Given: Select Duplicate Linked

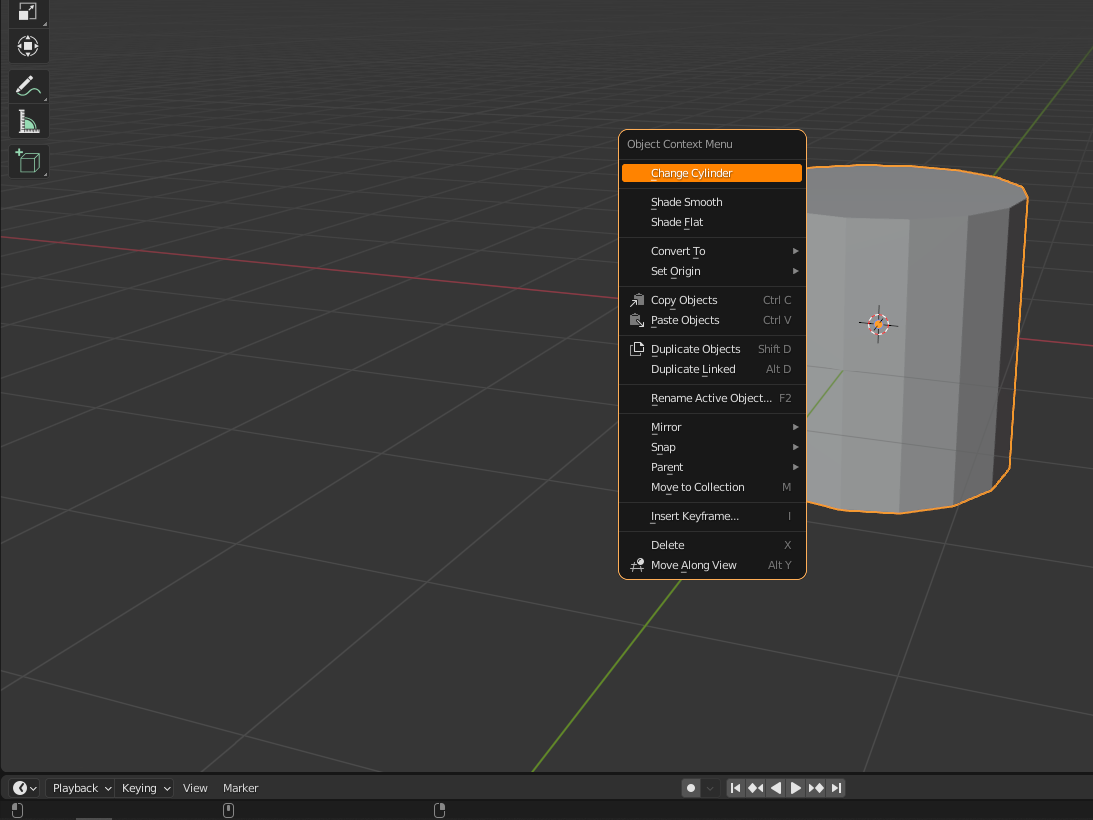Looking at the screenshot, I should pos(712,369).
